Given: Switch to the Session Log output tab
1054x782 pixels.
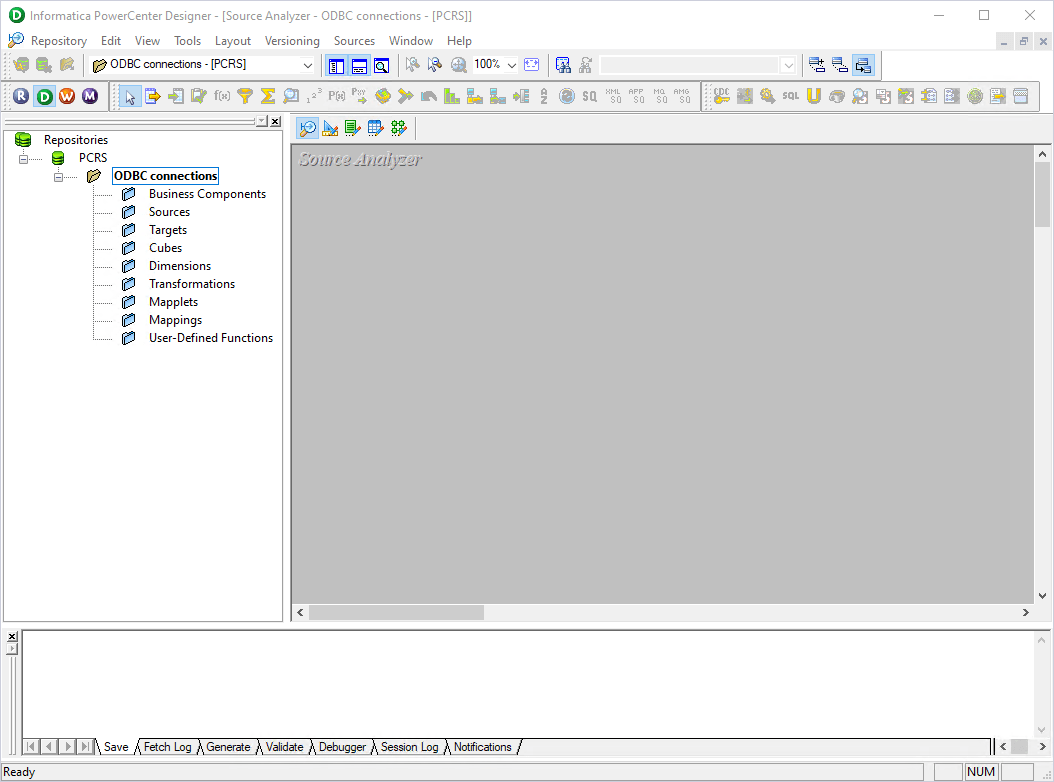Looking at the screenshot, I should tap(409, 747).
